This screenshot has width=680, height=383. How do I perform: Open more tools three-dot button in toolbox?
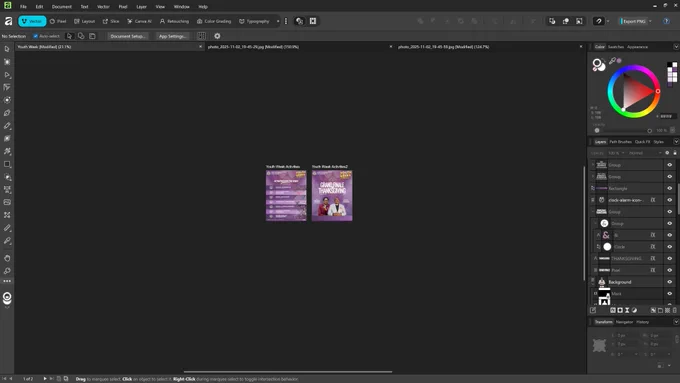7,281
